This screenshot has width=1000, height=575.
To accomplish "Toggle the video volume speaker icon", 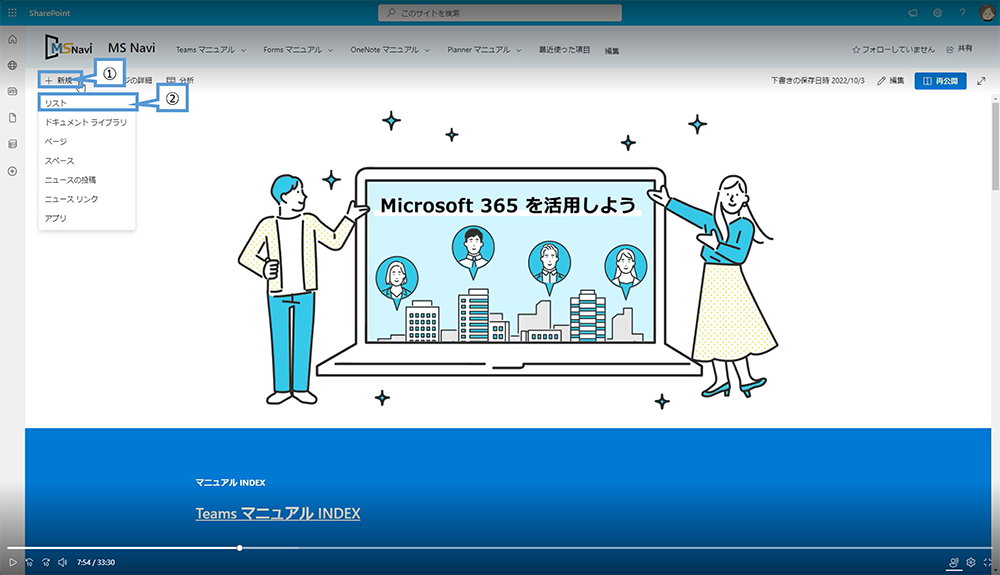I will tap(62, 562).
